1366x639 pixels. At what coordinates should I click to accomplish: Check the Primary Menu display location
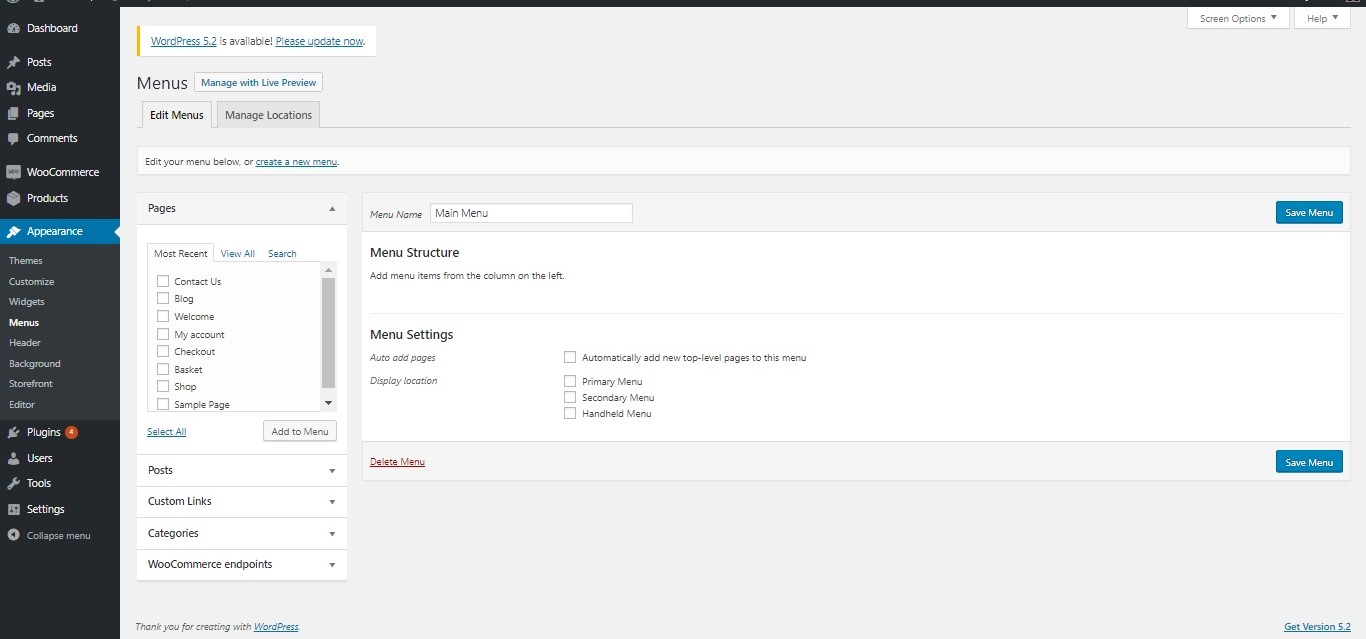[570, 381]
